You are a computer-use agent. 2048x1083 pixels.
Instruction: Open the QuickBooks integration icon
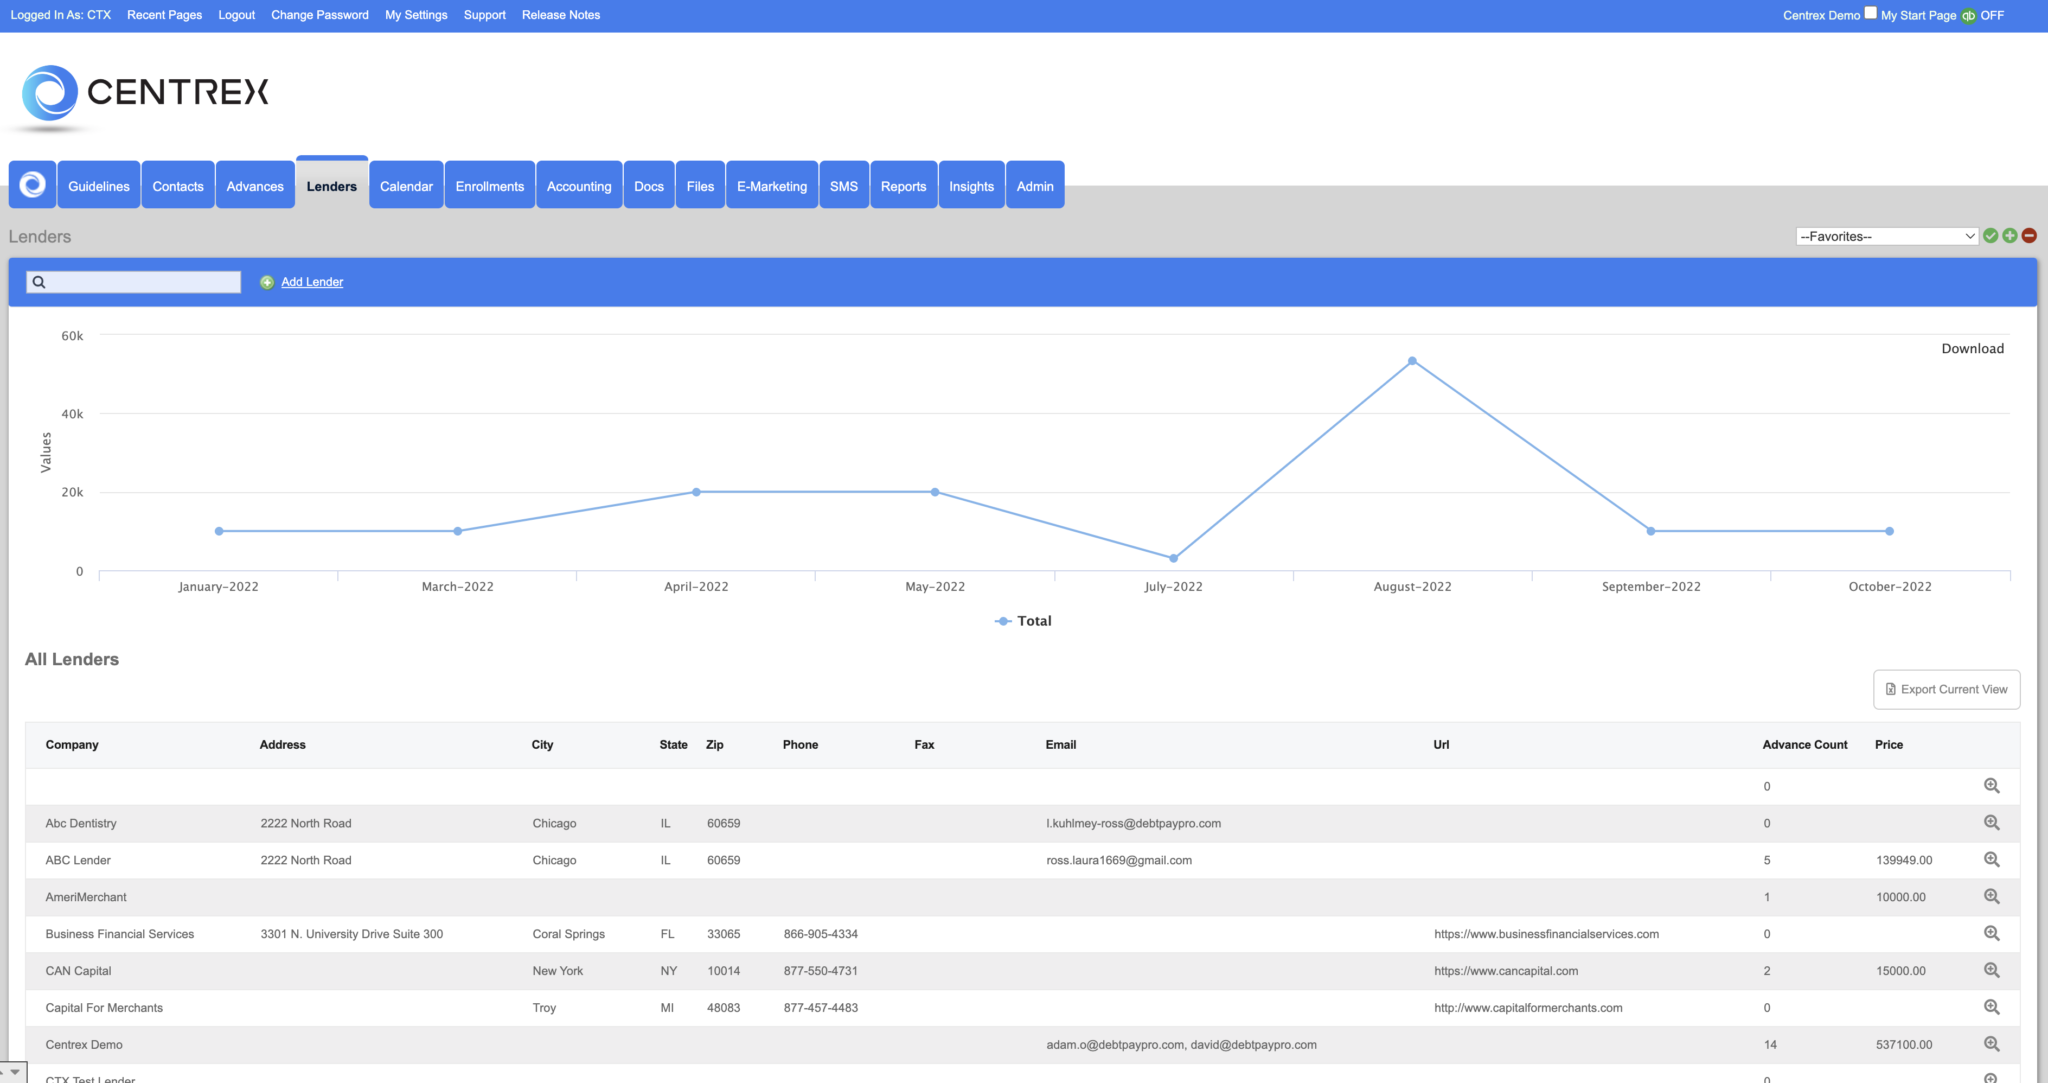(x=1969, y=15)
